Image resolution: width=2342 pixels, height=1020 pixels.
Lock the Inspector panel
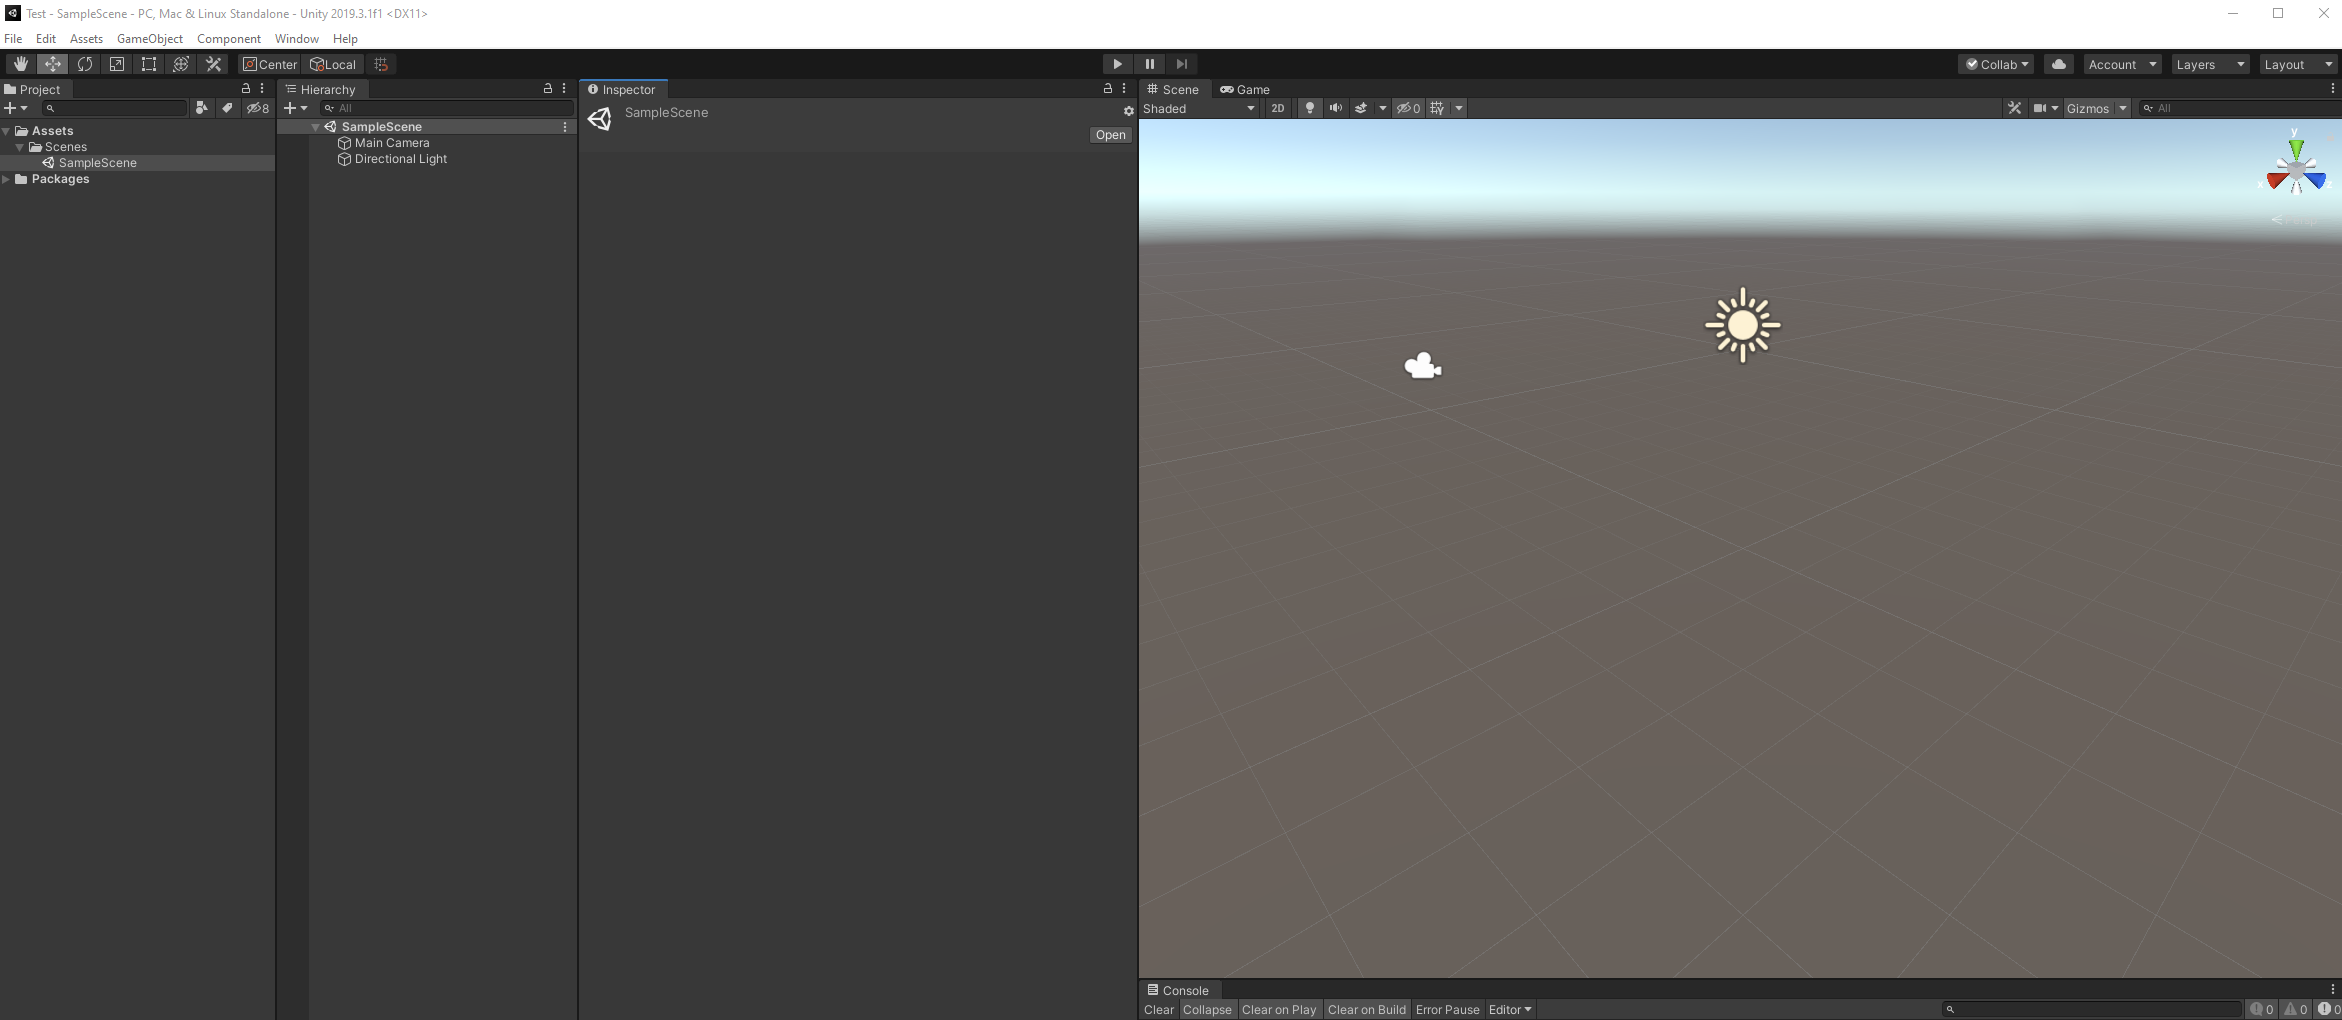1108,88
